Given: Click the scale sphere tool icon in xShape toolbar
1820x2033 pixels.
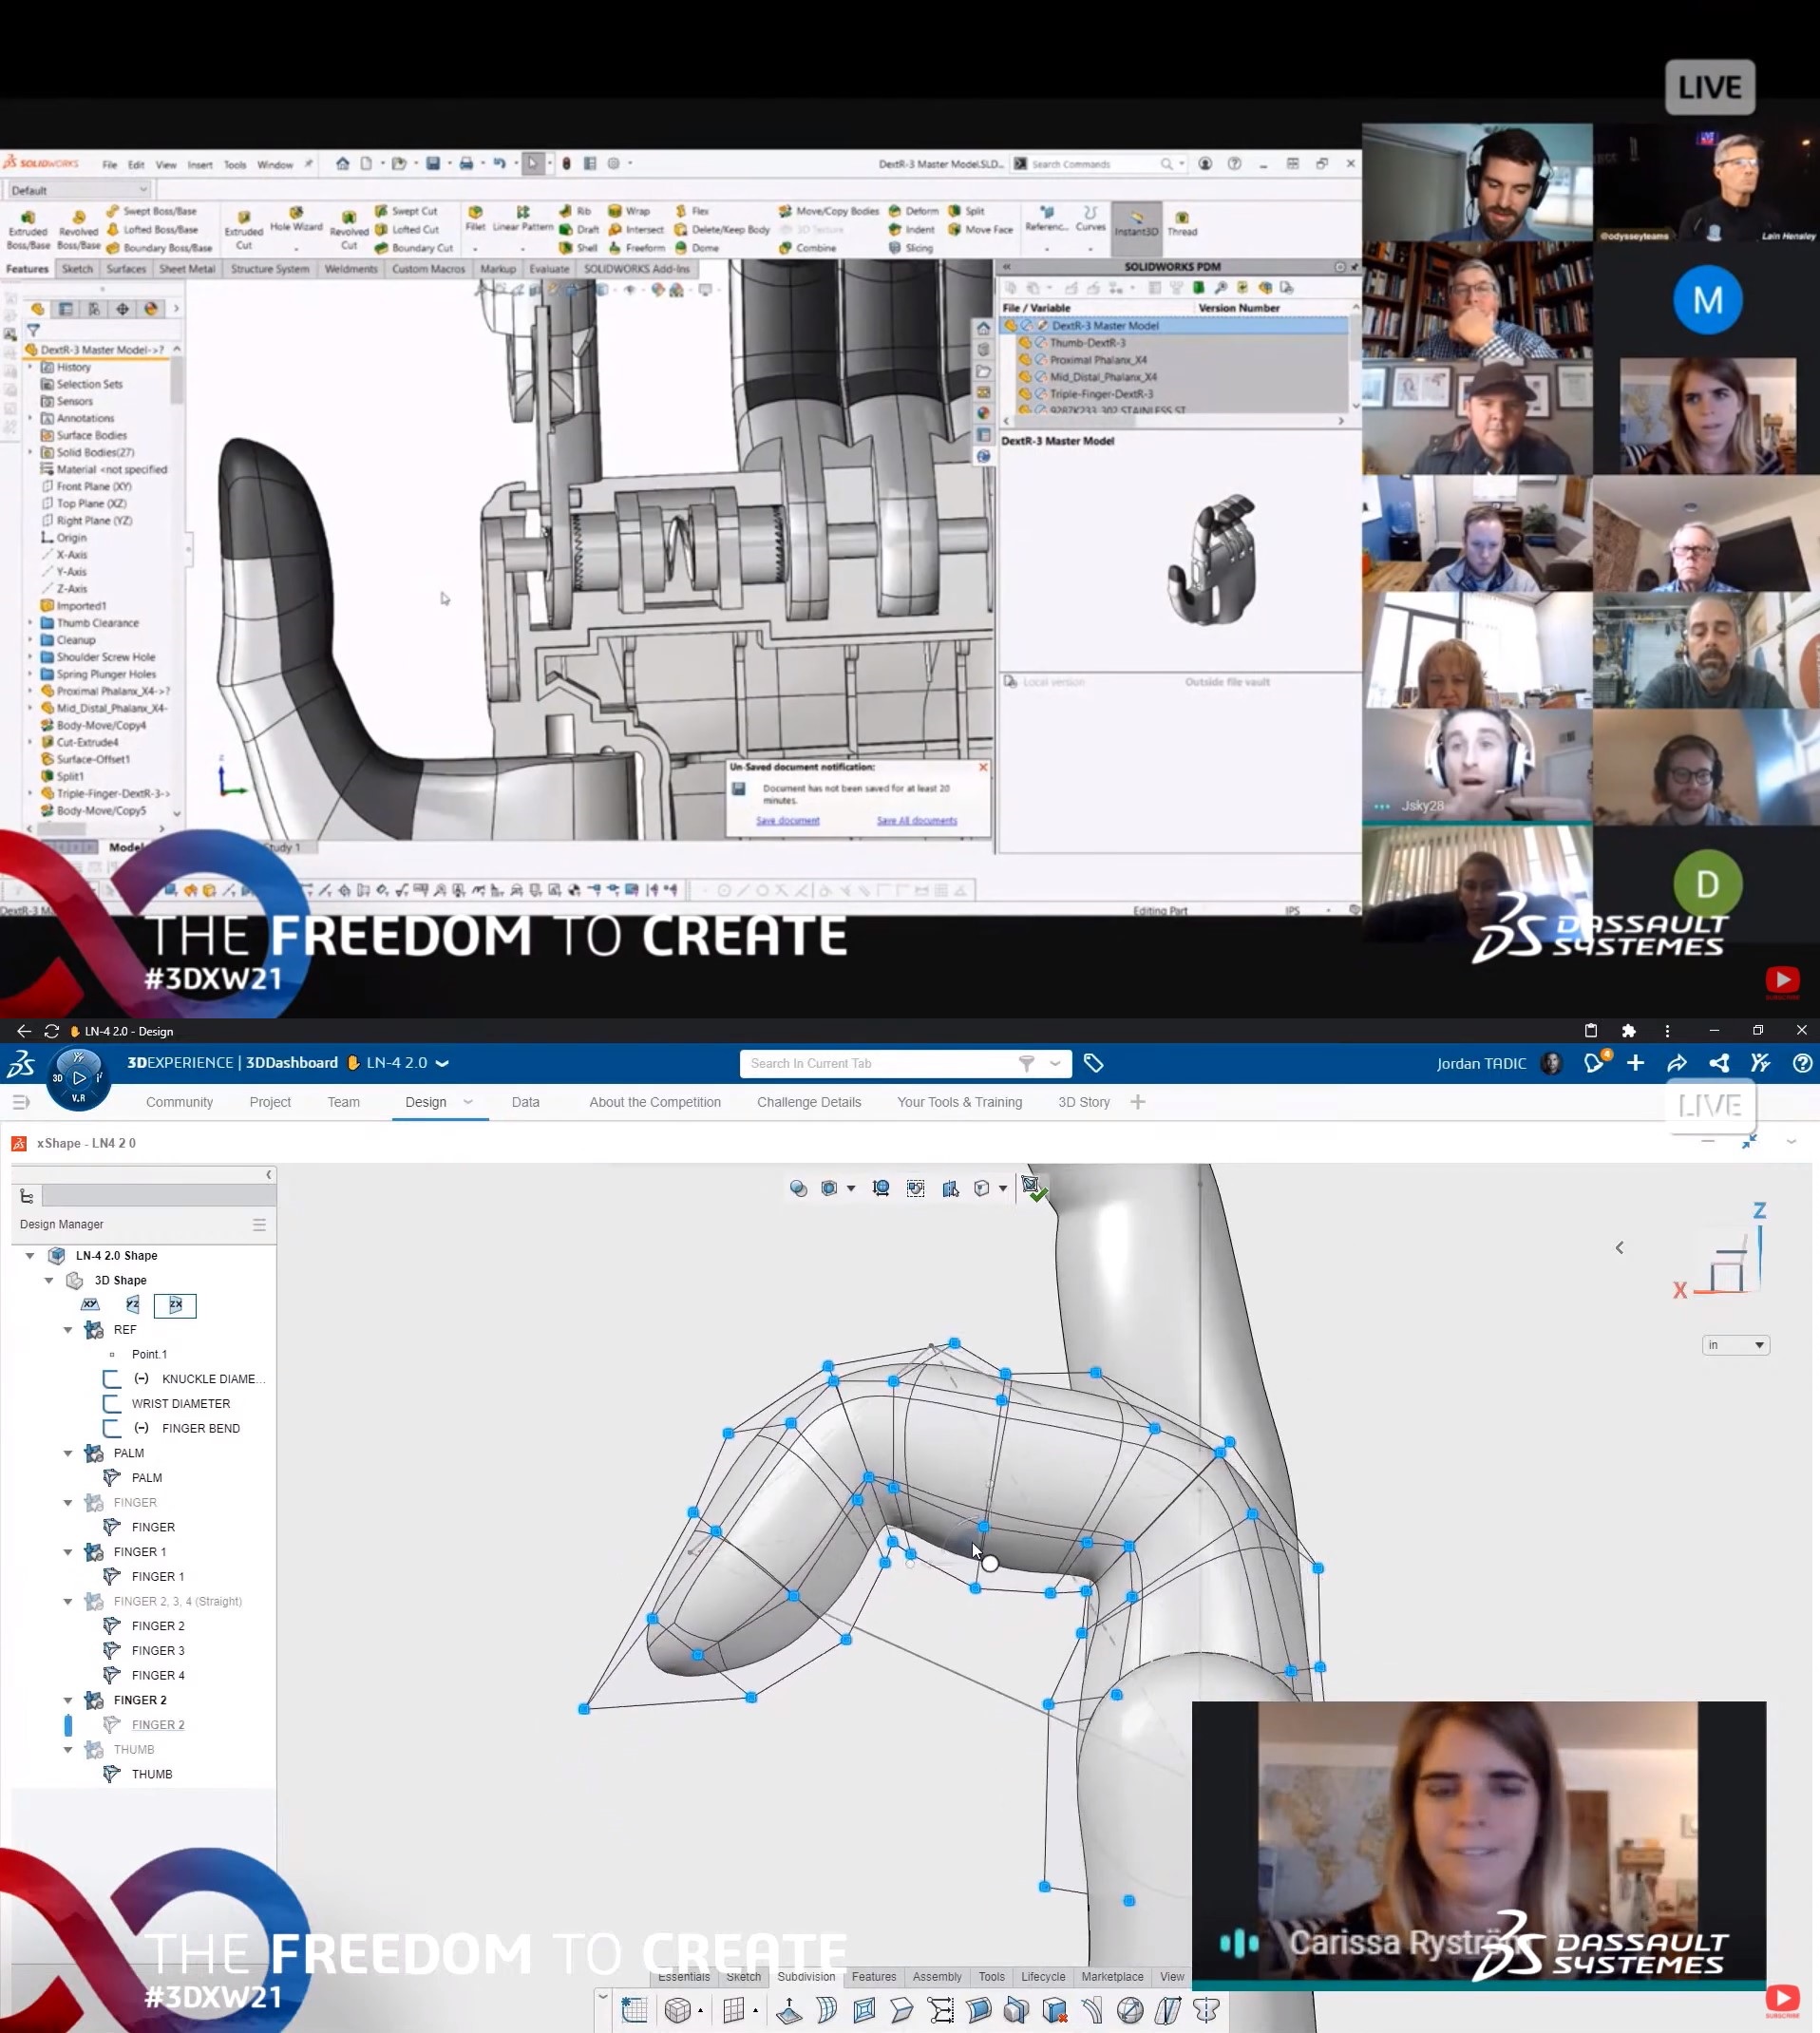Looking at the screenshot, I should point(1130,2010).
